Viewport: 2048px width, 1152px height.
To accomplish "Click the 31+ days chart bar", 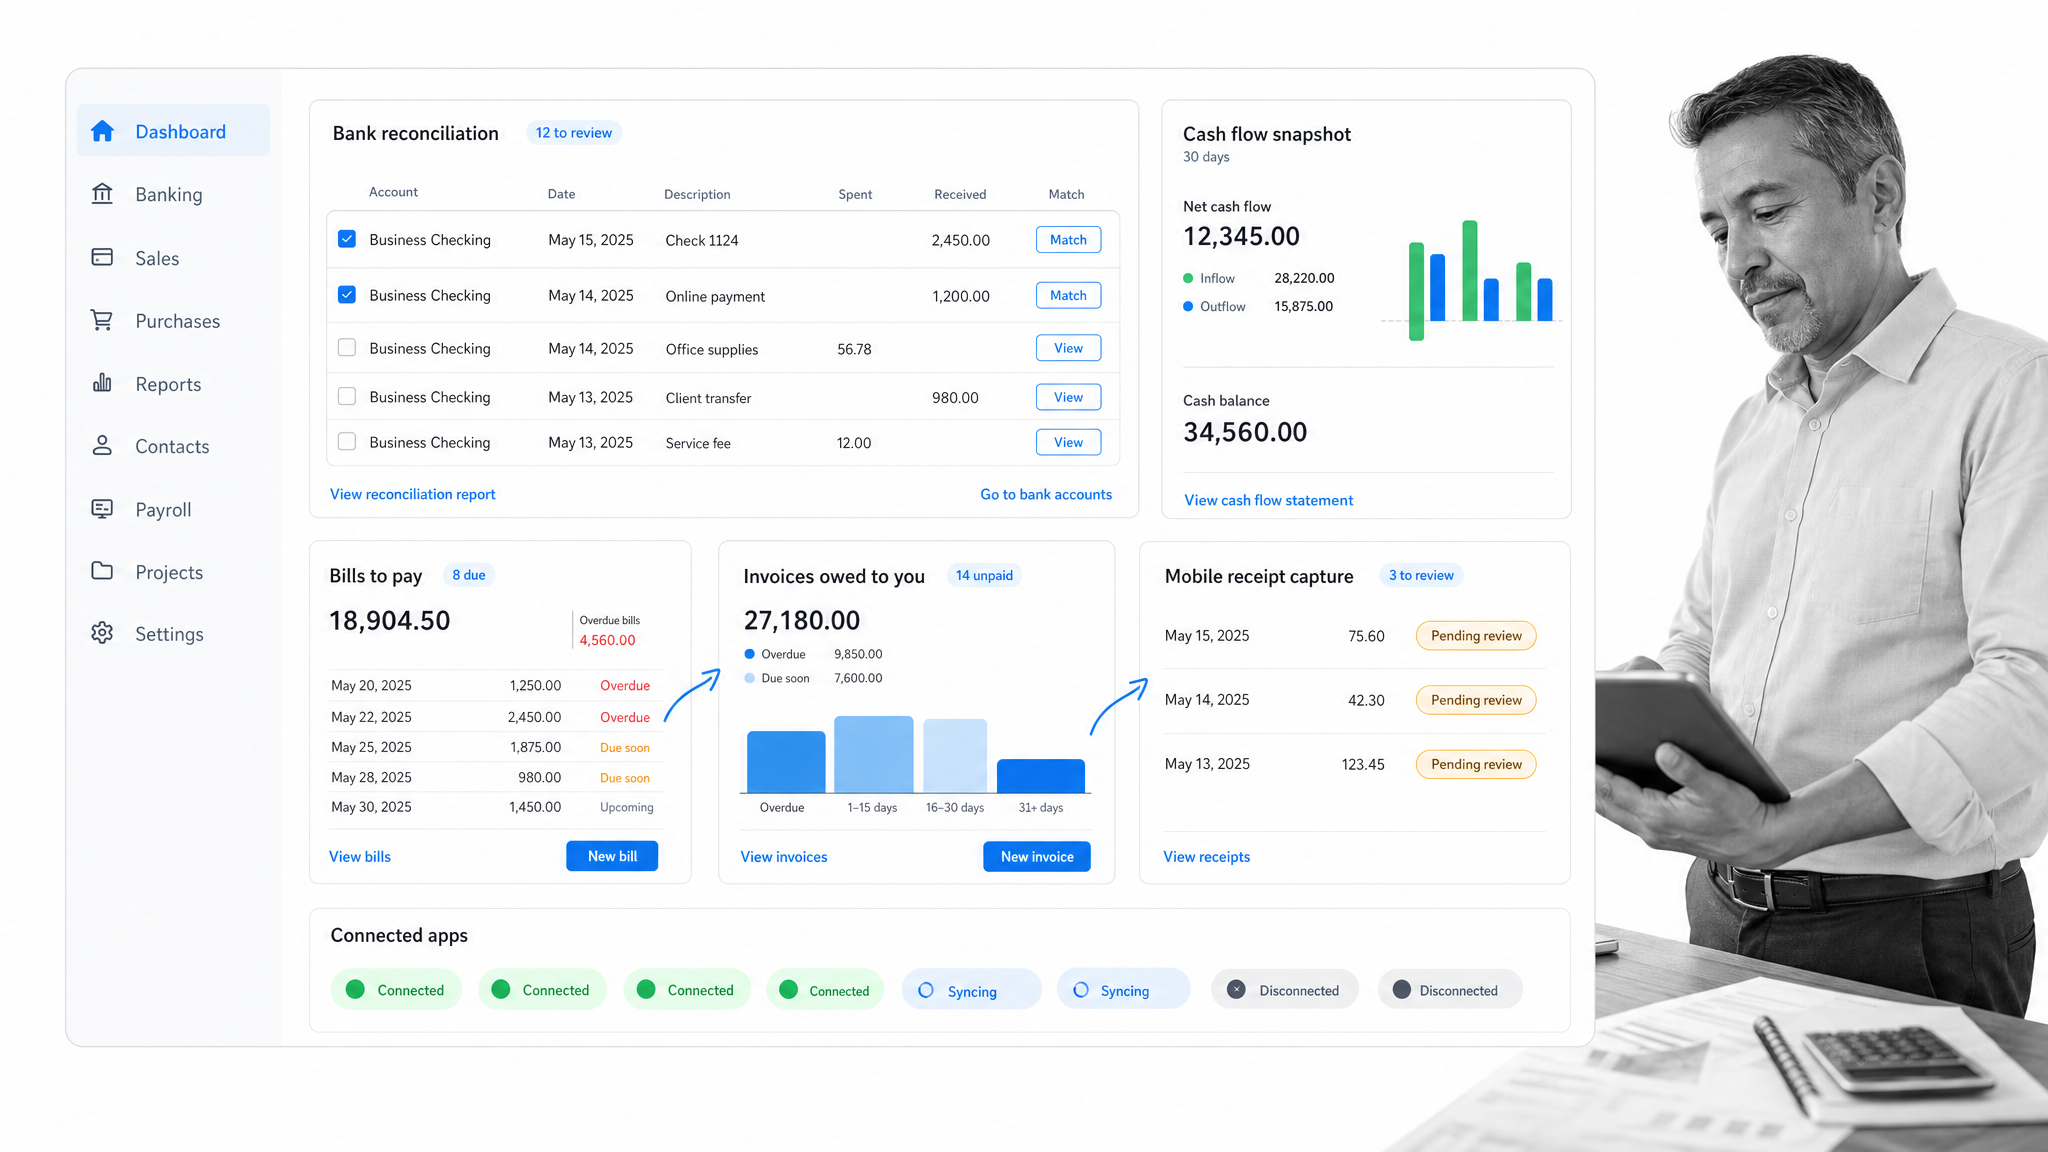I will point(1041,776).
